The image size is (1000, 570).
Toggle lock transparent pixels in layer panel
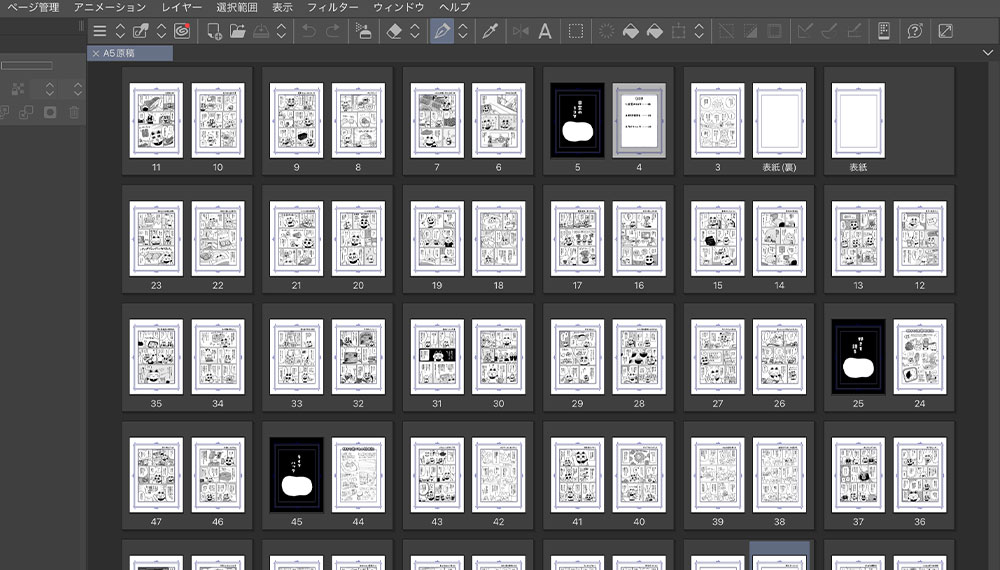click(17, 90)
